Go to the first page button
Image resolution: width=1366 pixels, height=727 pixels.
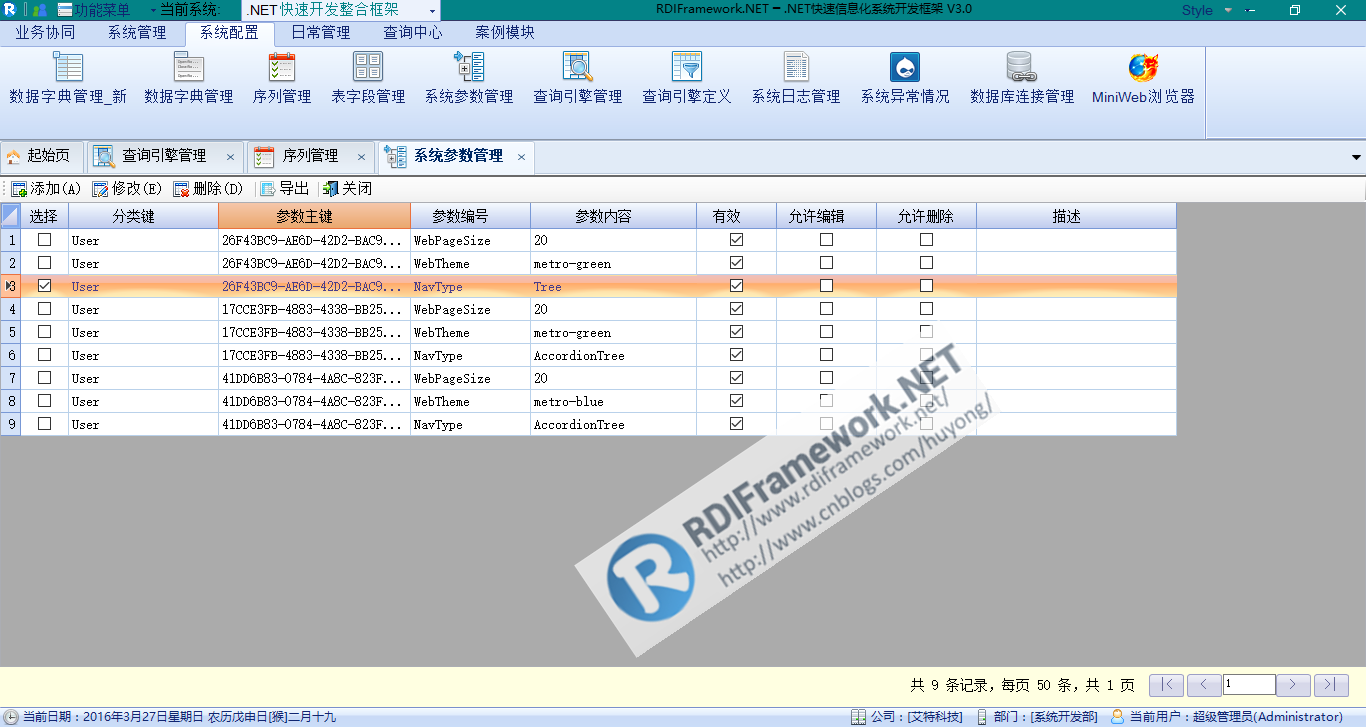[1167, 685]
